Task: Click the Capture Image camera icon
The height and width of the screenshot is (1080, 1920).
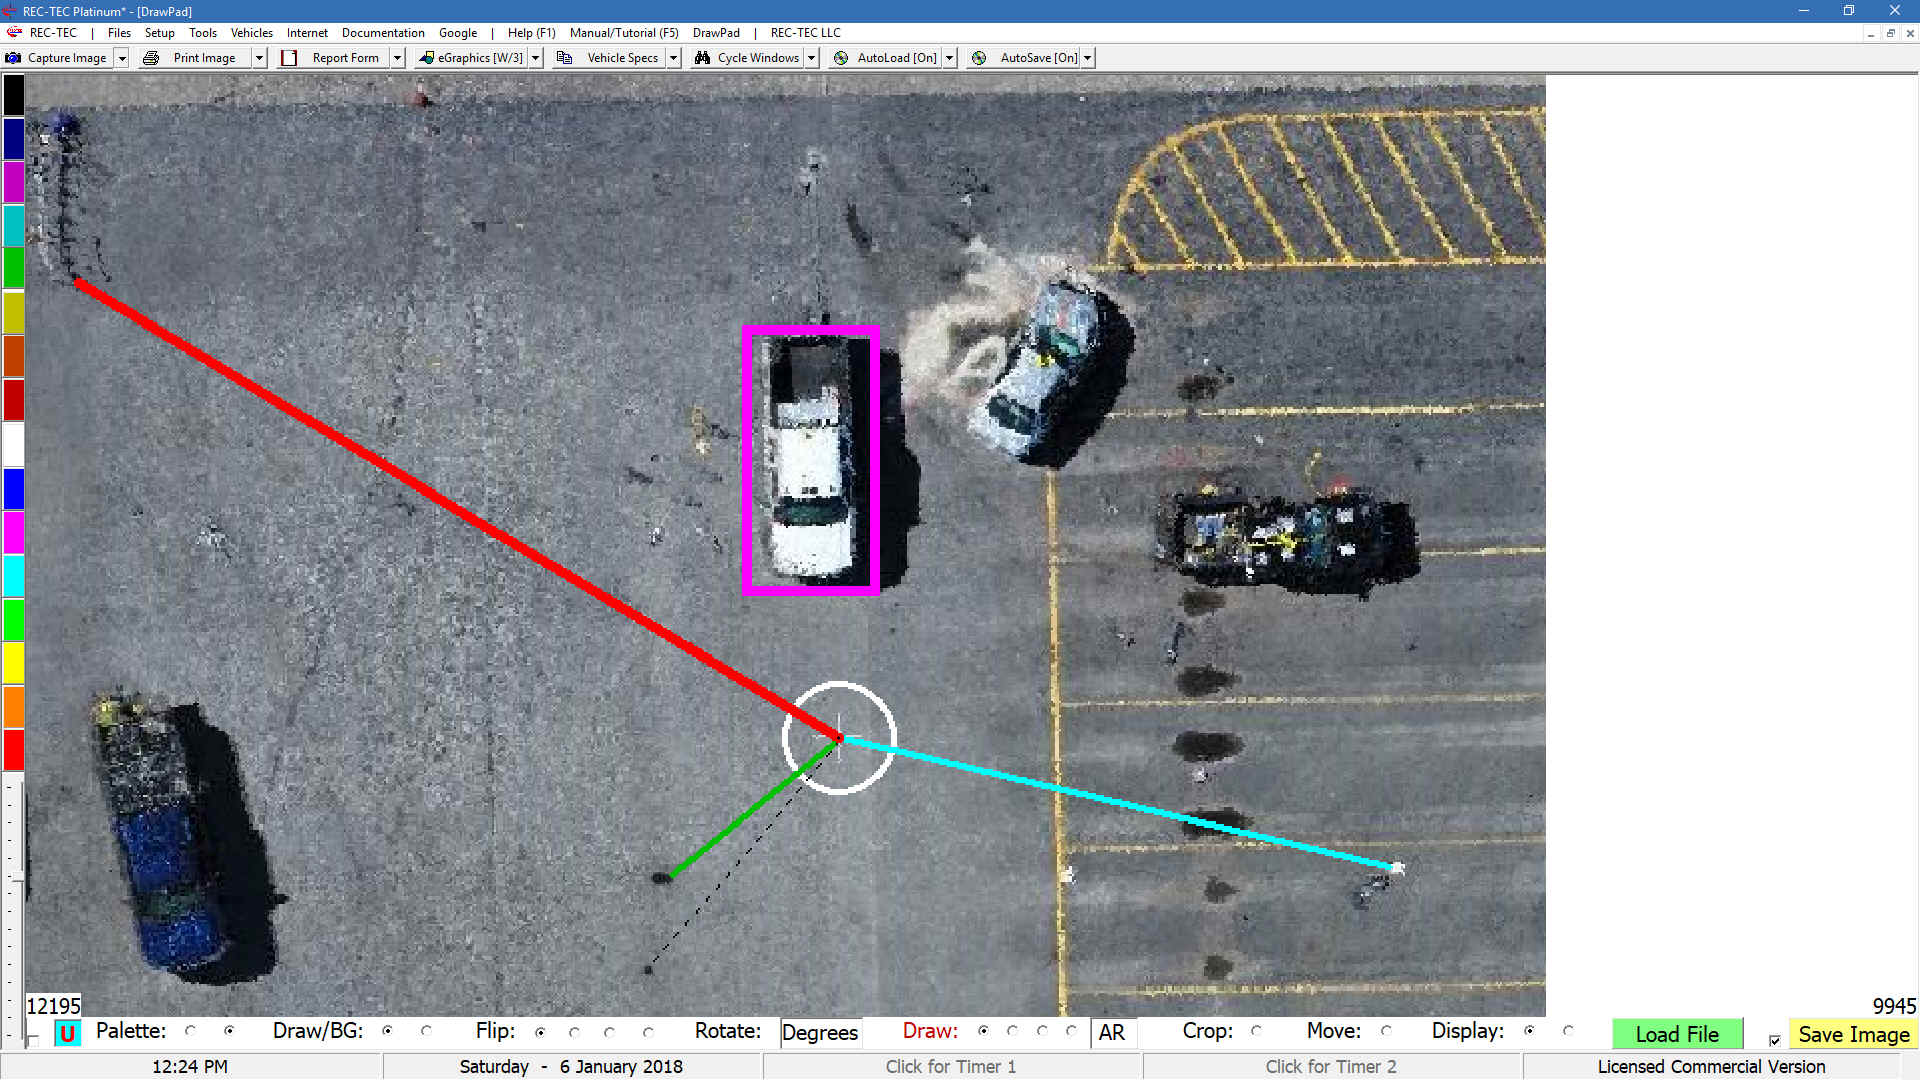Action: pos(13,58)
